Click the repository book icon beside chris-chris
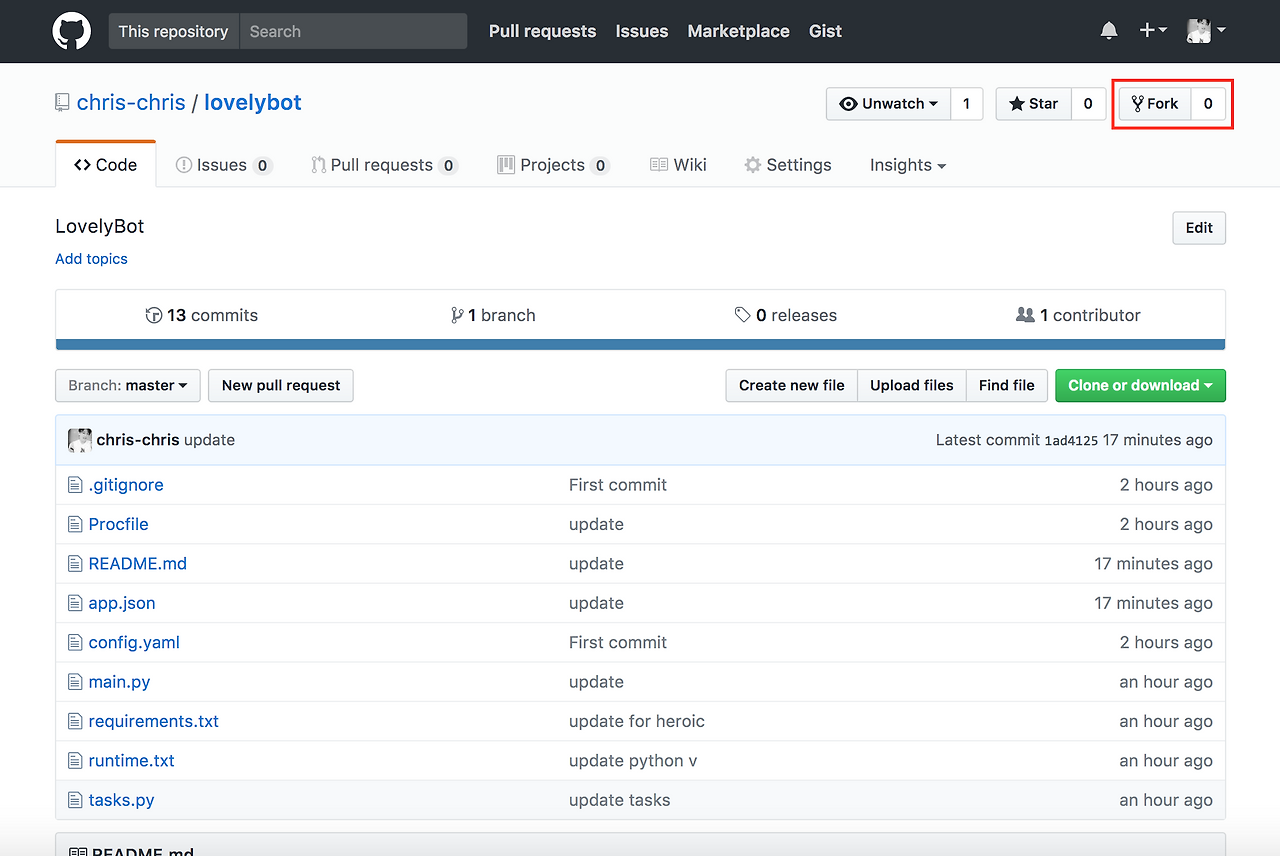The image size is (1280, 856). pos(62,101)
